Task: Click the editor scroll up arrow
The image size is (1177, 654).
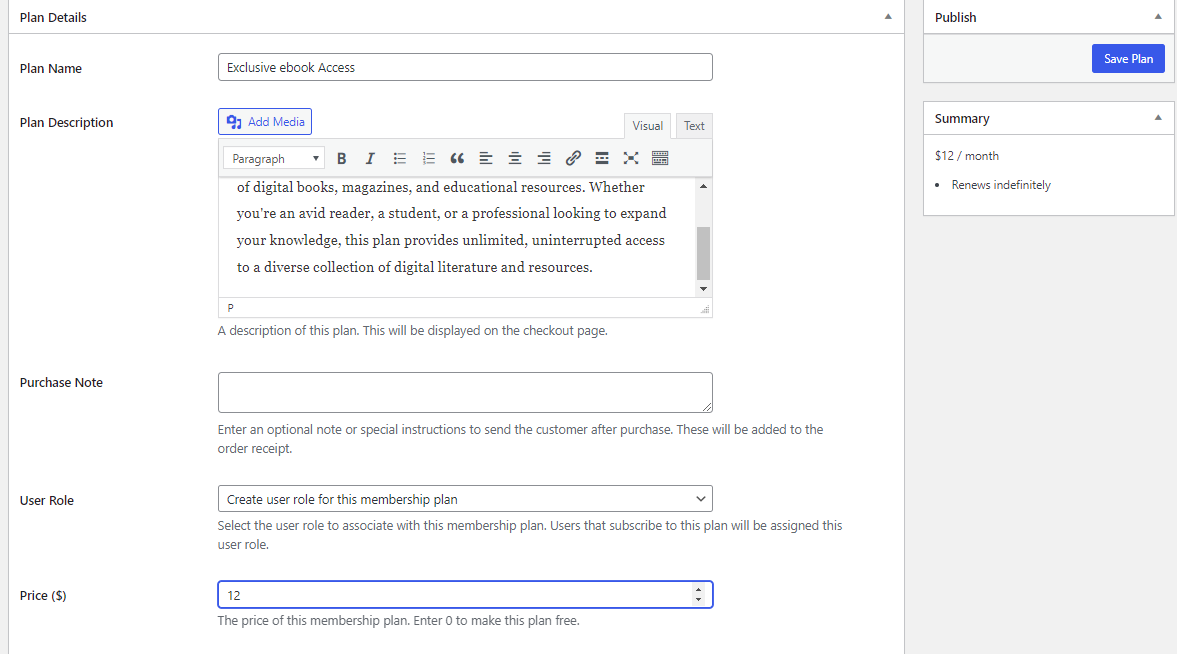Action: tap(703, 186)
